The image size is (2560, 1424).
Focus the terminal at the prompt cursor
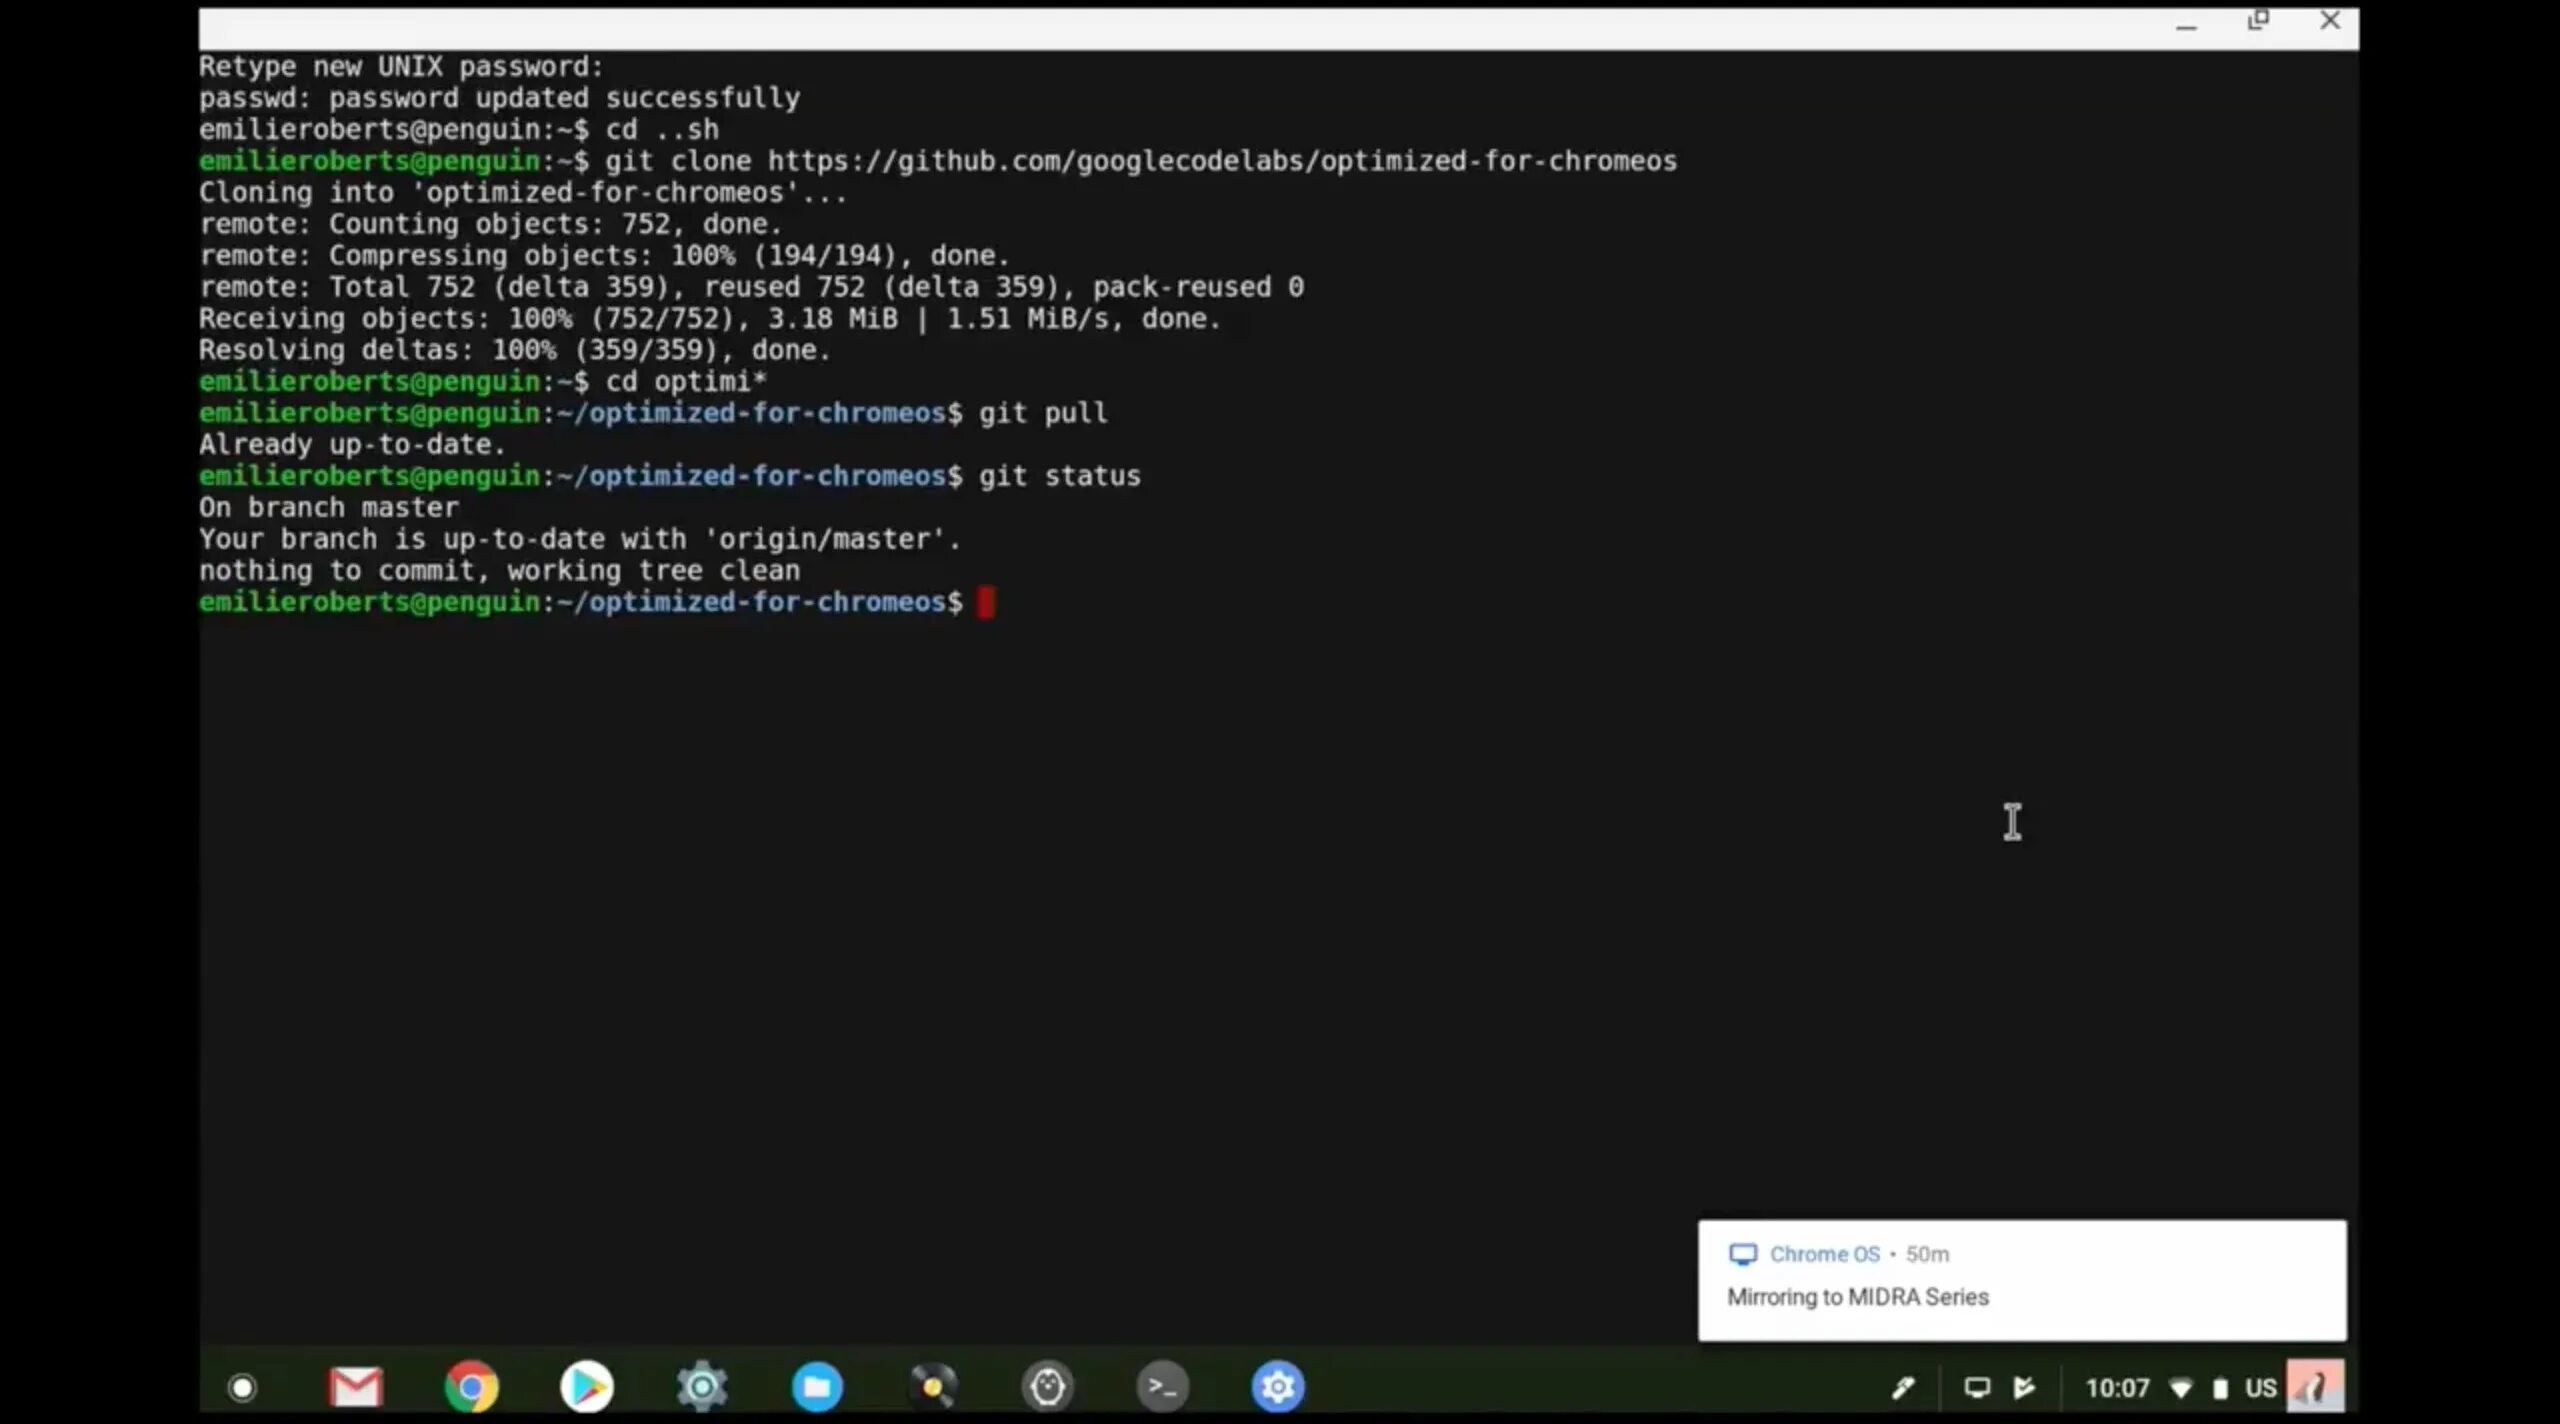click(x=985, y=602)
